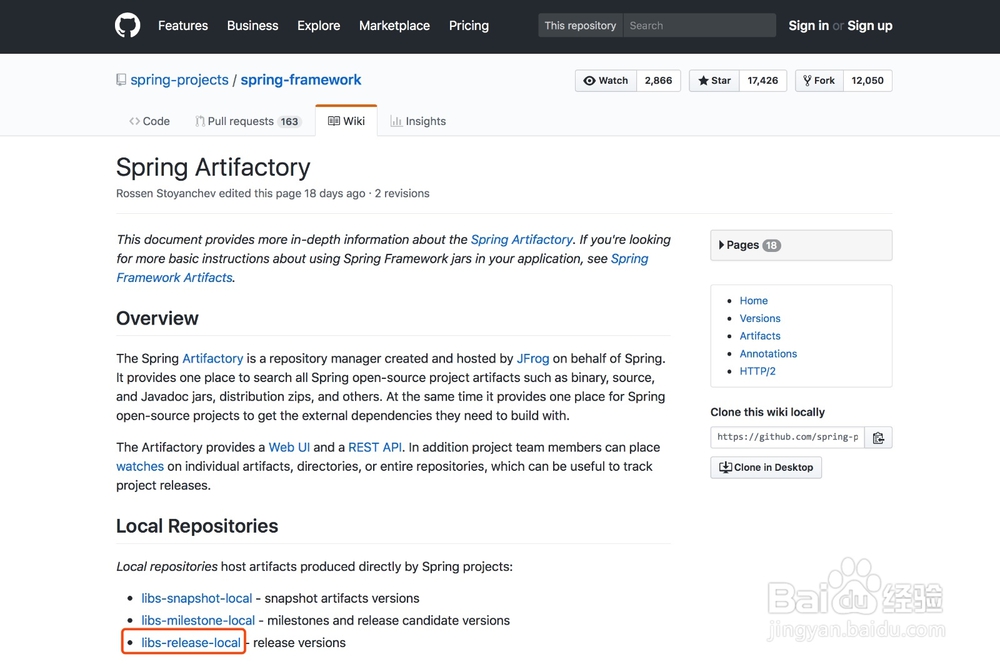The image size is (1000, 664).
Task: Click Sign up link
Action: (x=869, y=26)
